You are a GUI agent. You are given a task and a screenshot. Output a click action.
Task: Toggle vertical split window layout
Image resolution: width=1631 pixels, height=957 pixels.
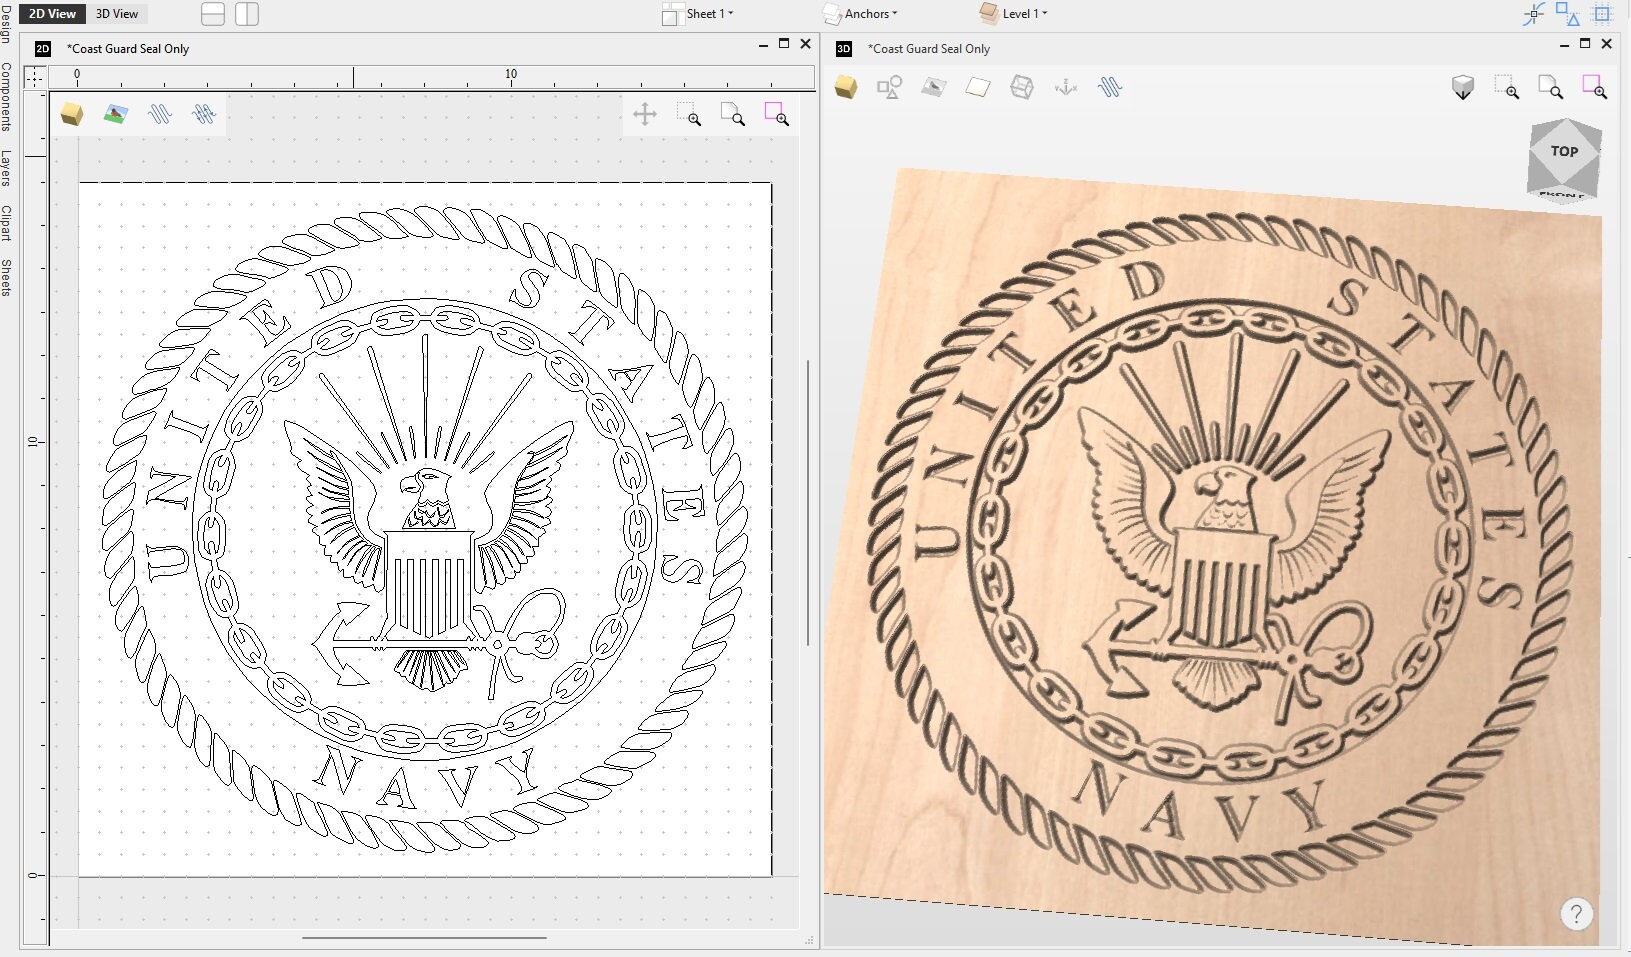tap(247, 14)
